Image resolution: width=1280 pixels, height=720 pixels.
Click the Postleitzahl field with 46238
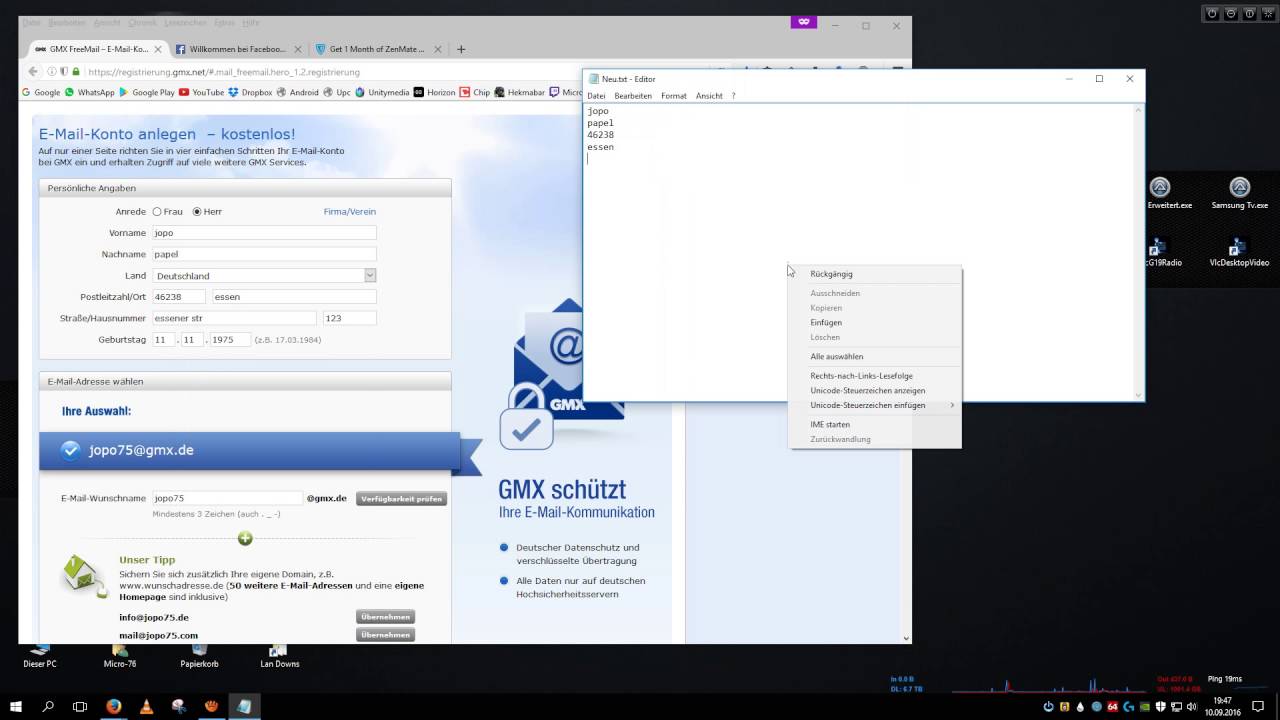pos(179,297)
